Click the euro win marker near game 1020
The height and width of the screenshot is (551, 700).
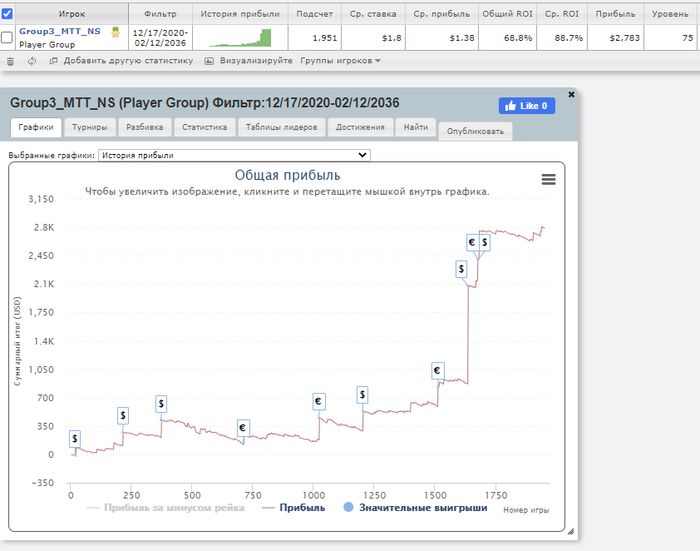[319, 401]
